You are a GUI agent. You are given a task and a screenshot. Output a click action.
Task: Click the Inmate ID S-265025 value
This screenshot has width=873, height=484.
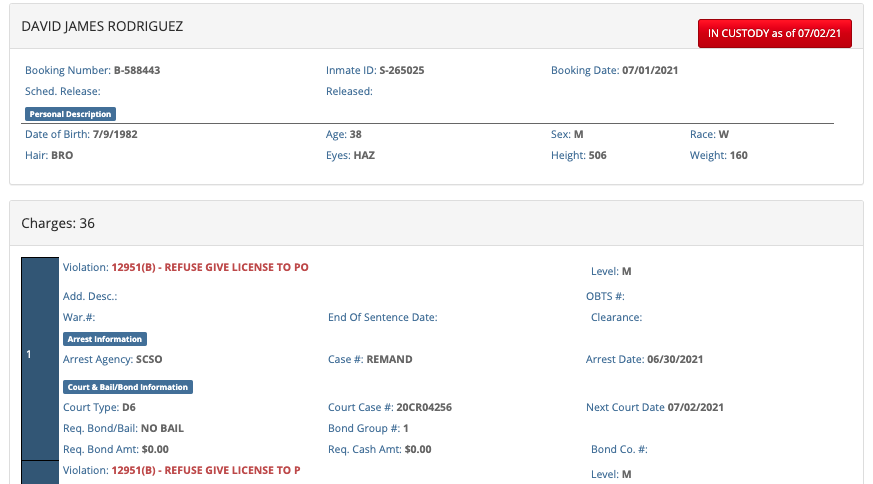[x=401, y=70]
